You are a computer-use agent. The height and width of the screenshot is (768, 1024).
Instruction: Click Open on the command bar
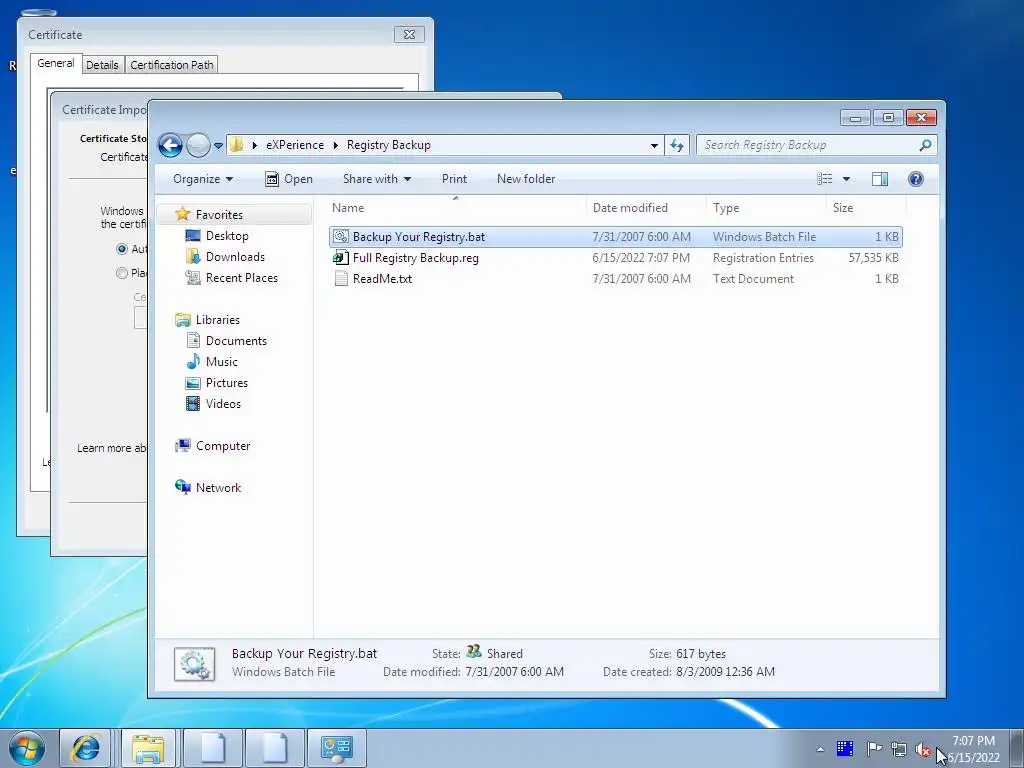click(289, 179)
